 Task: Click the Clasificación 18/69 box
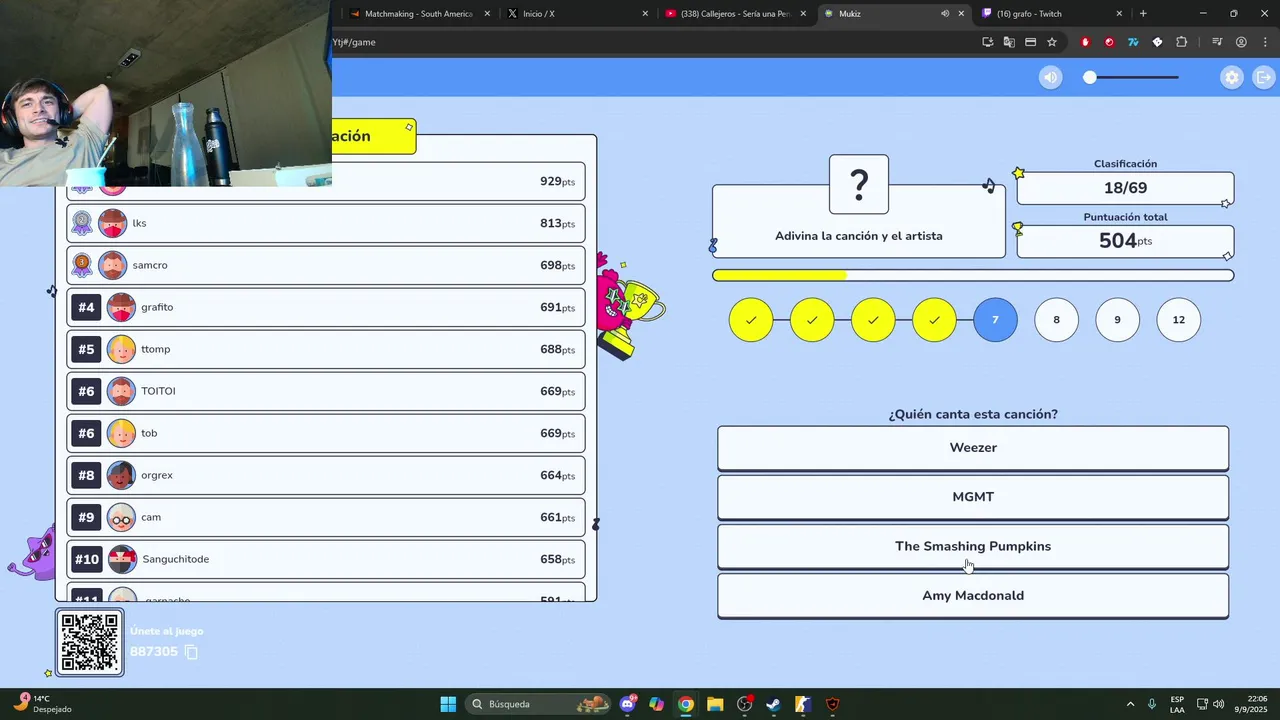[1125, 188]
